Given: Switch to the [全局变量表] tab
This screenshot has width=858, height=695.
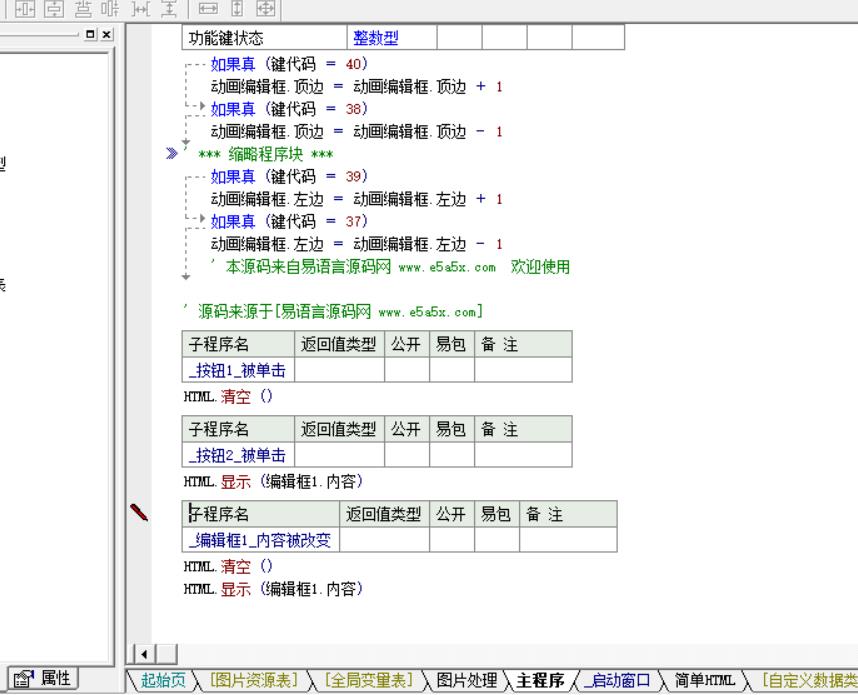Looking at the screenshot, I should (369, 680).
